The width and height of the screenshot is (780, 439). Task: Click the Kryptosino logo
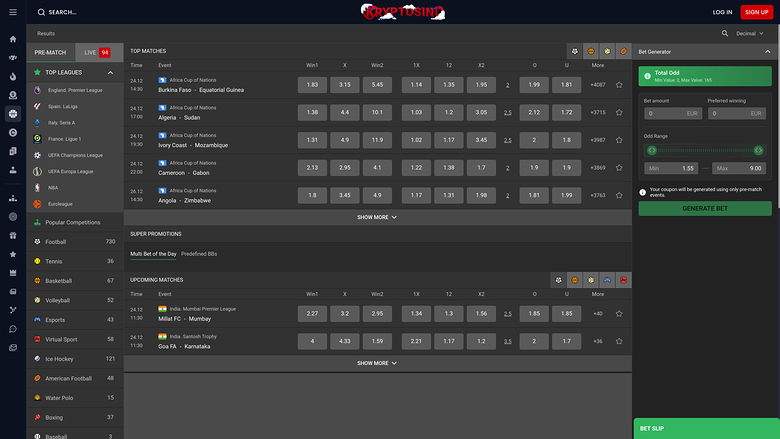(403, 12)
